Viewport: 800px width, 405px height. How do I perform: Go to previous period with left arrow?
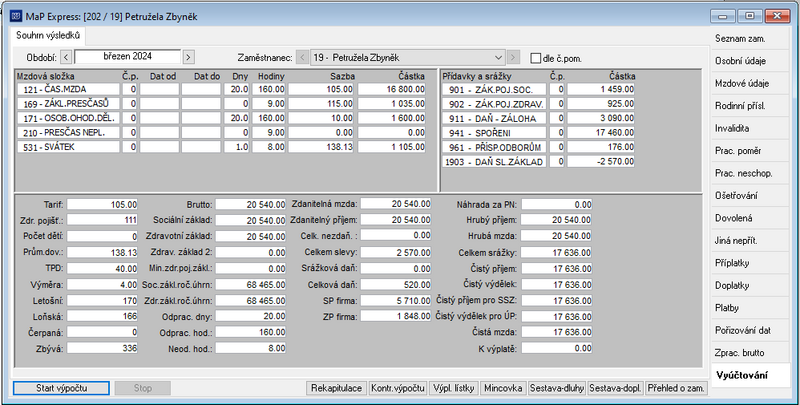point(66,57)
